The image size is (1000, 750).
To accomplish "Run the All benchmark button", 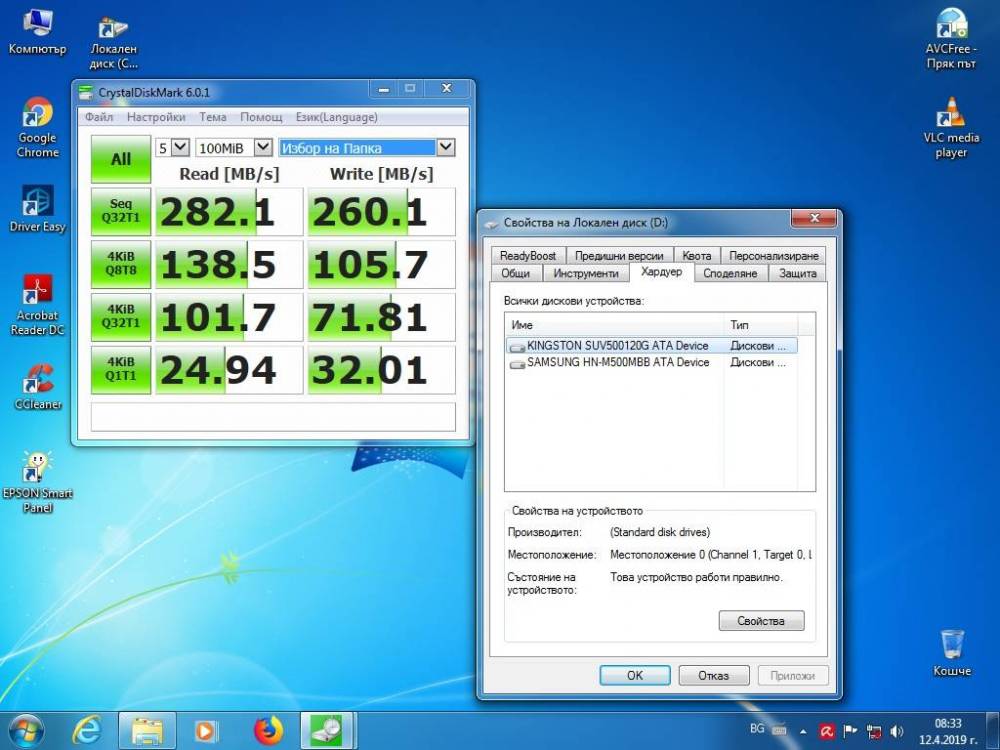I will coord(121,159).
